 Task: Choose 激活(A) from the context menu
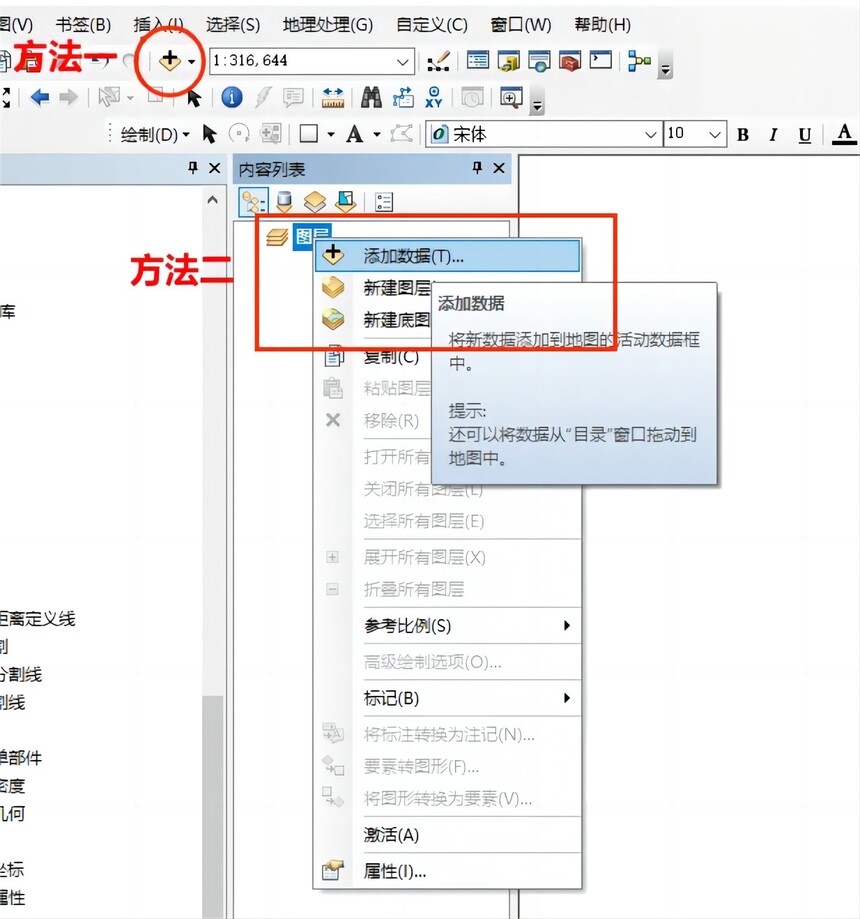467,835
